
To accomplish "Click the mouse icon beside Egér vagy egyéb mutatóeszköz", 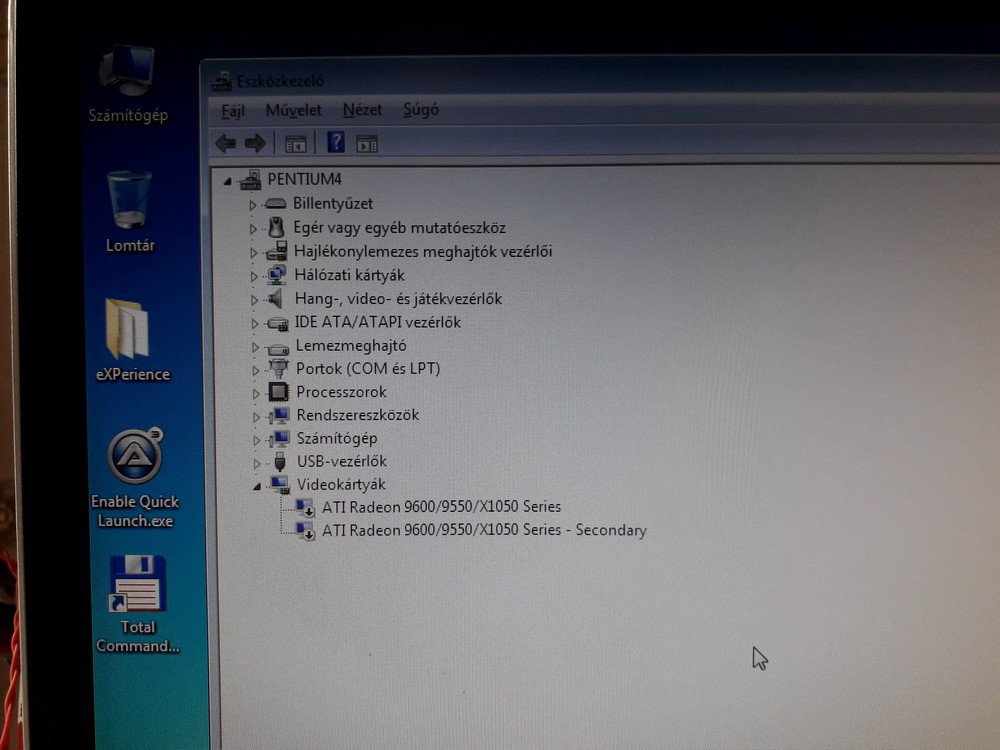I will coord(276,227).
